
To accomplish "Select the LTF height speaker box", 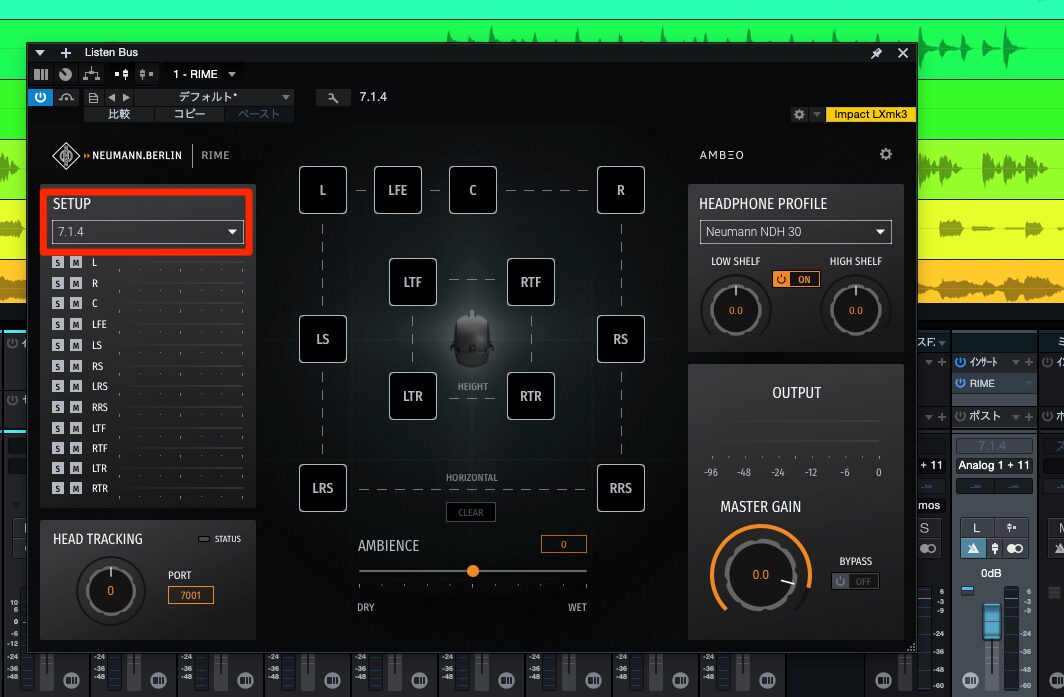I will coord(413,282).
